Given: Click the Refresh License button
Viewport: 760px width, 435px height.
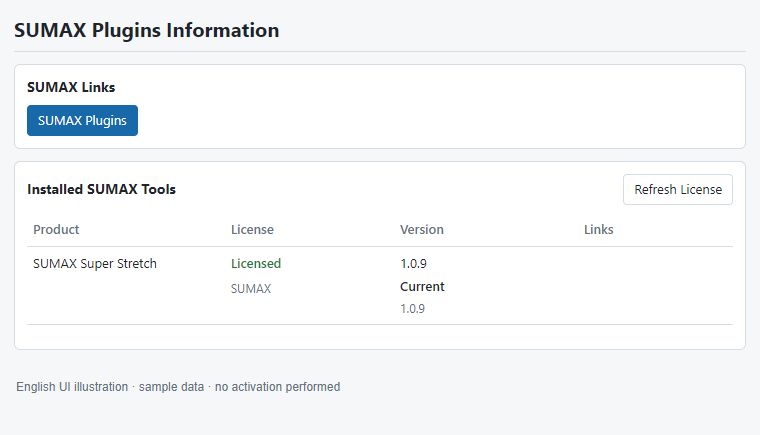Looking at the screenshot, I should click(678, 190).
